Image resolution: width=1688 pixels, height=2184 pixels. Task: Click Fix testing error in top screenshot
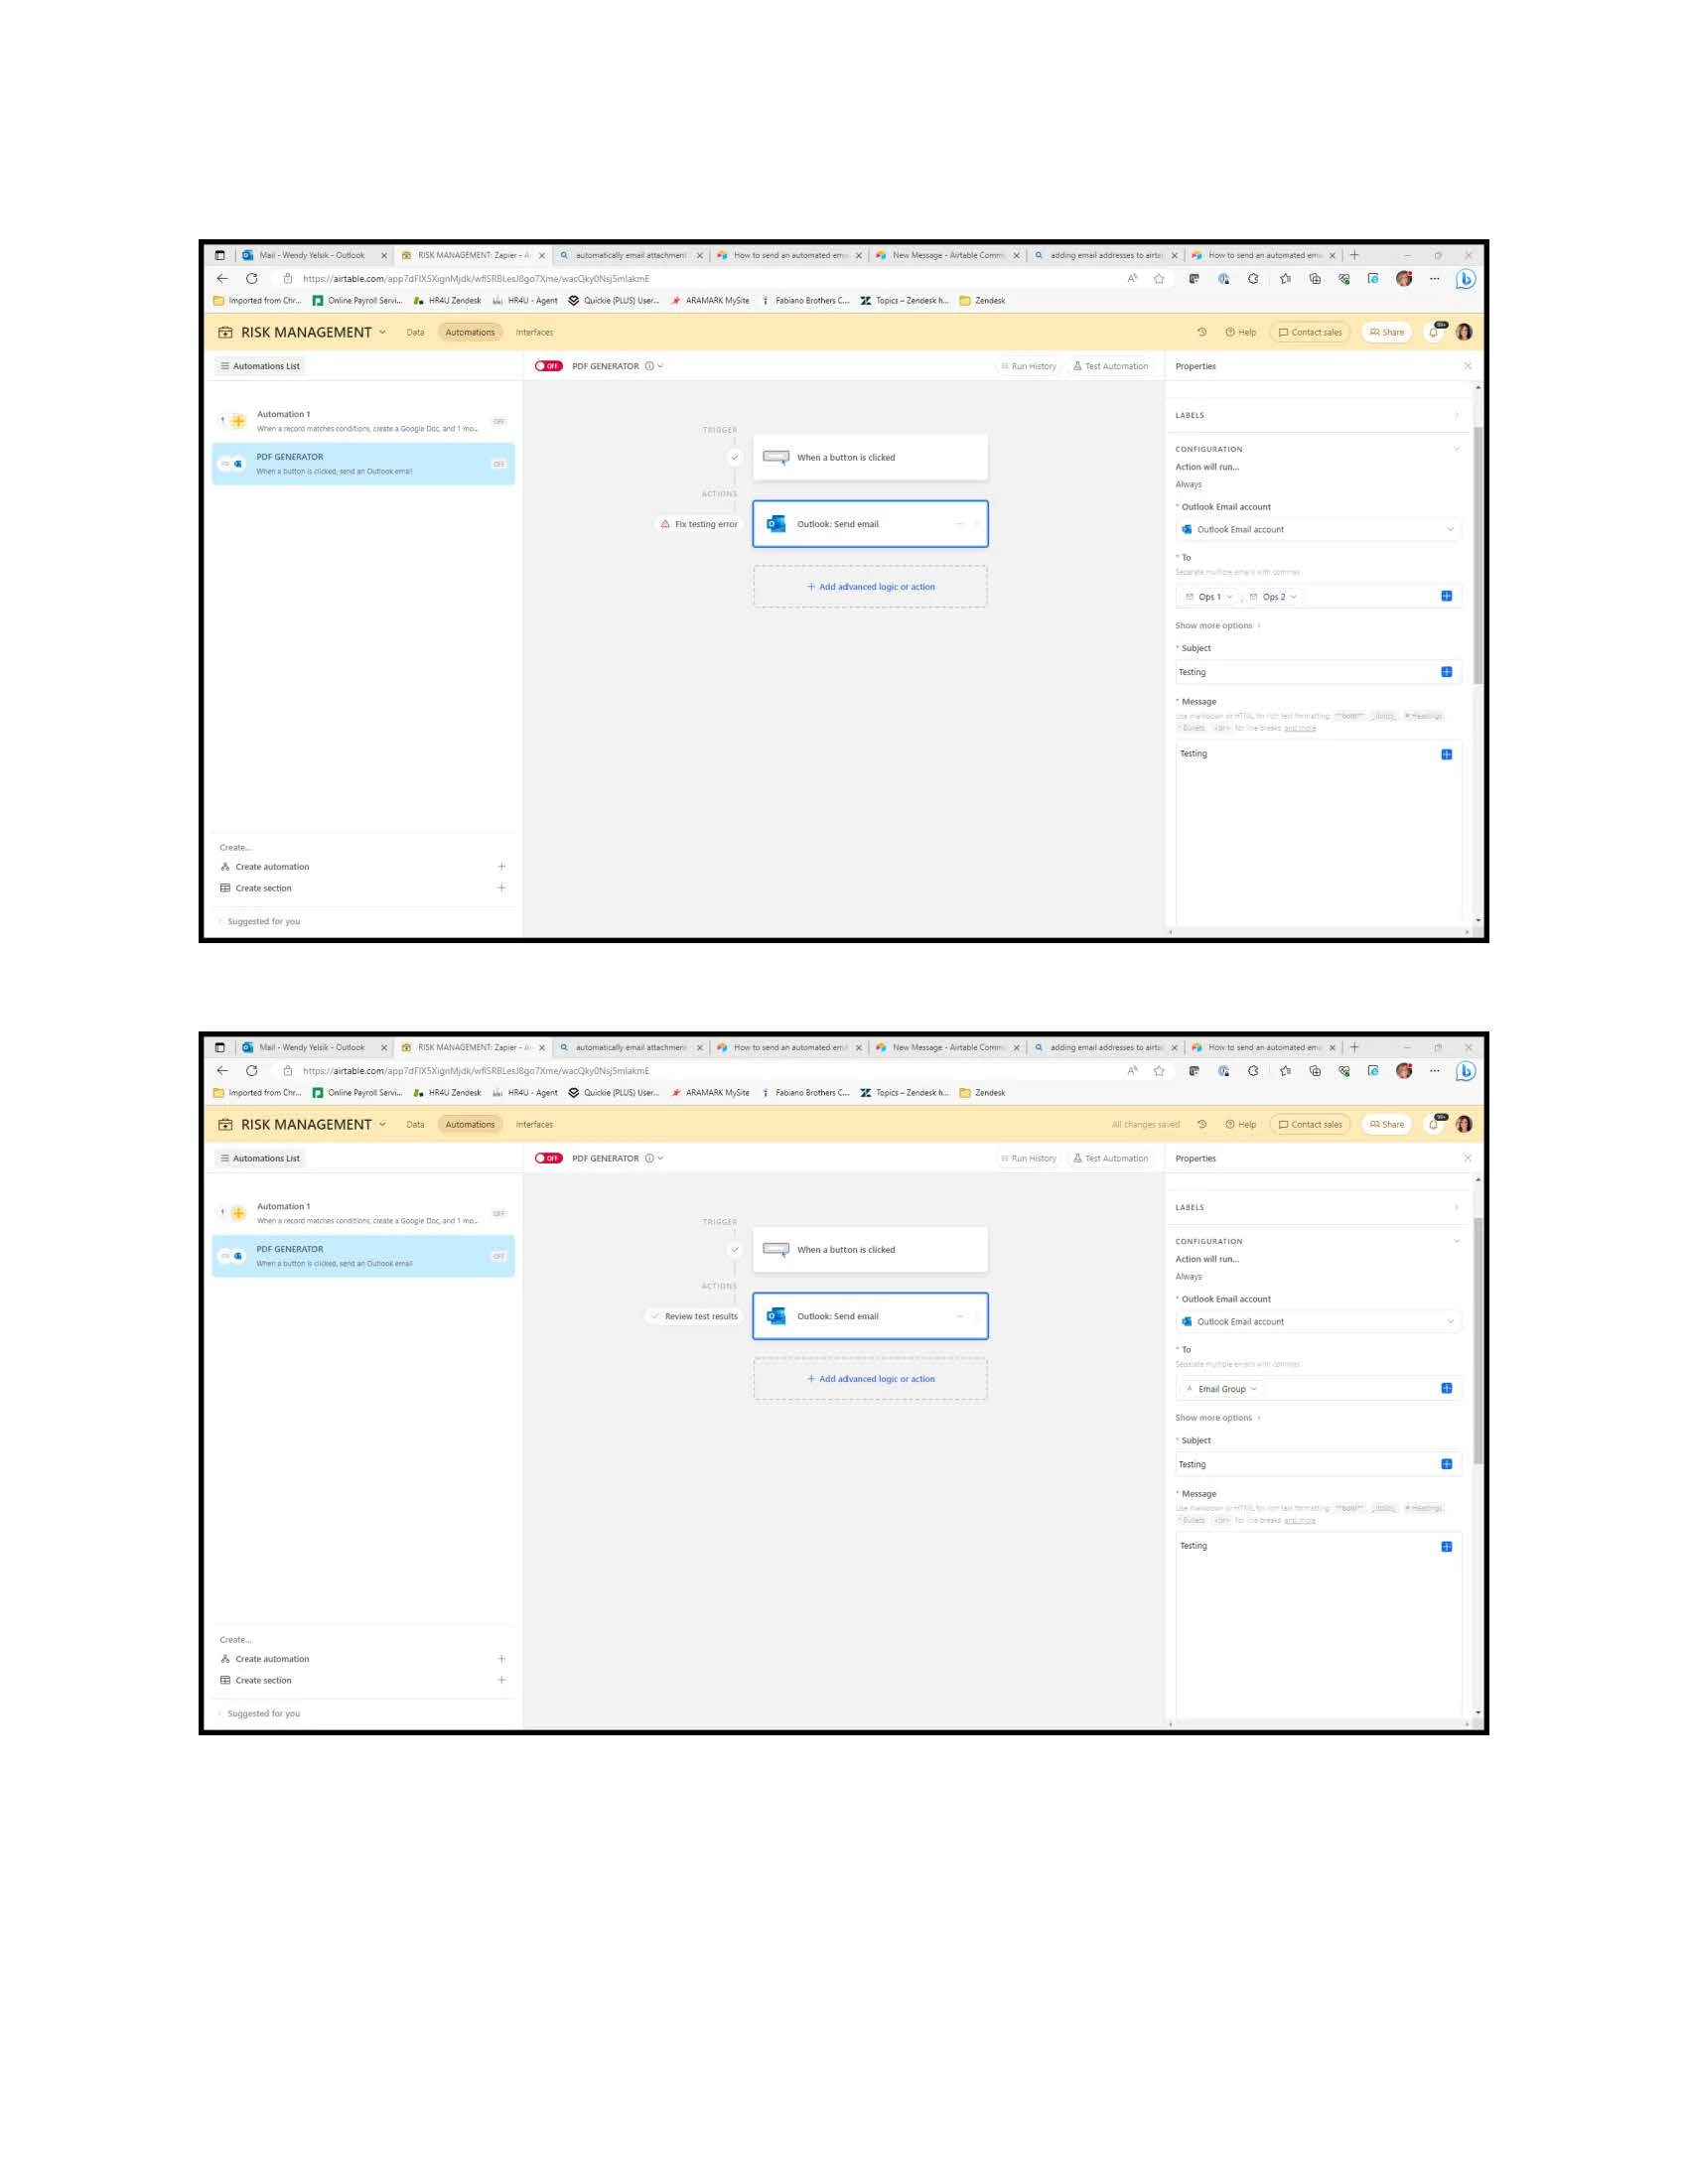699,524
